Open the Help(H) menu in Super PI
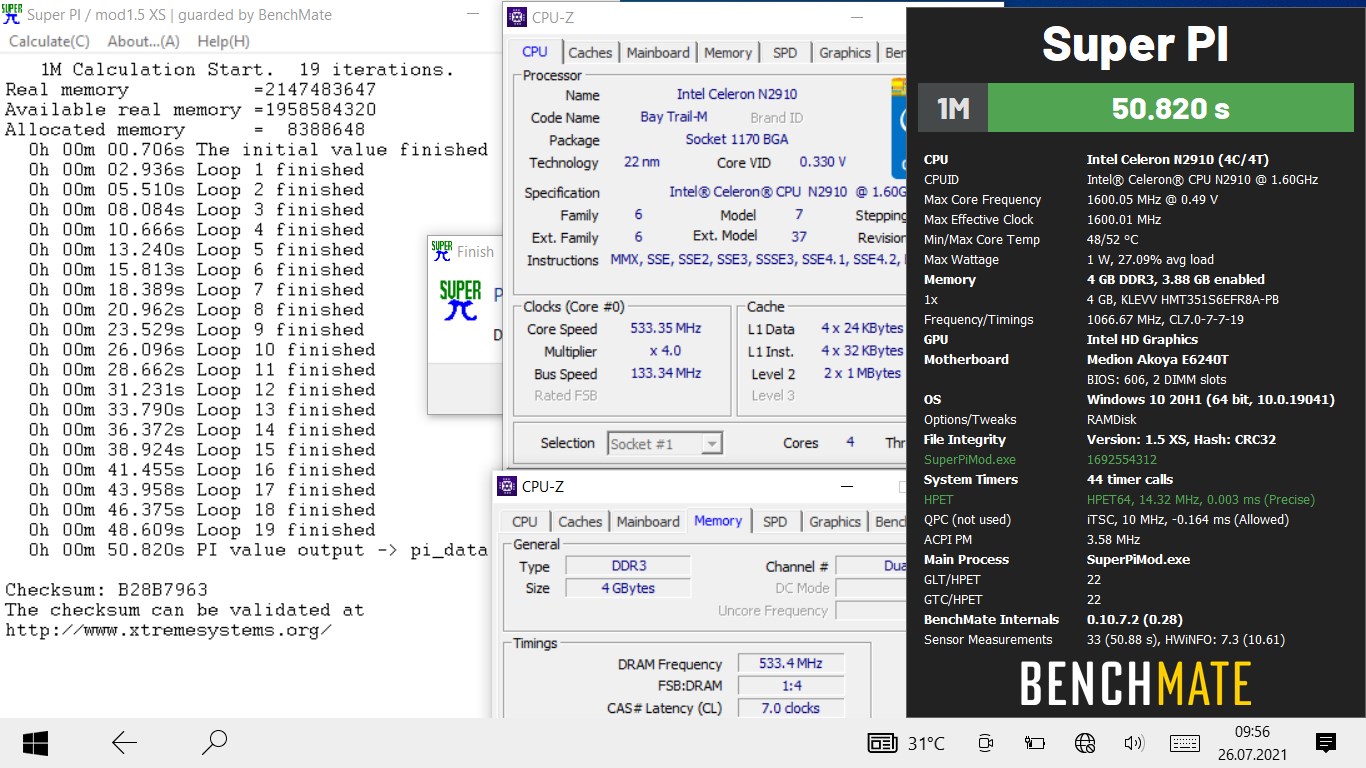Viewport: 1366px width, 768px height. point(223,41)
